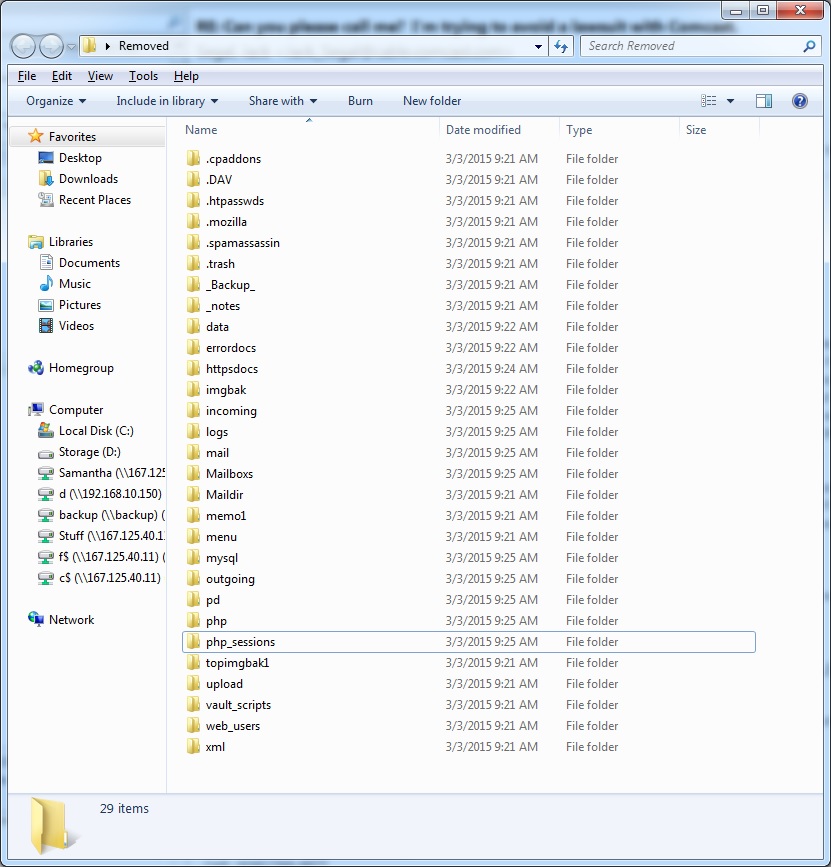
Task: Click the magnifier search icon
Action: click(x=809, y=46)
